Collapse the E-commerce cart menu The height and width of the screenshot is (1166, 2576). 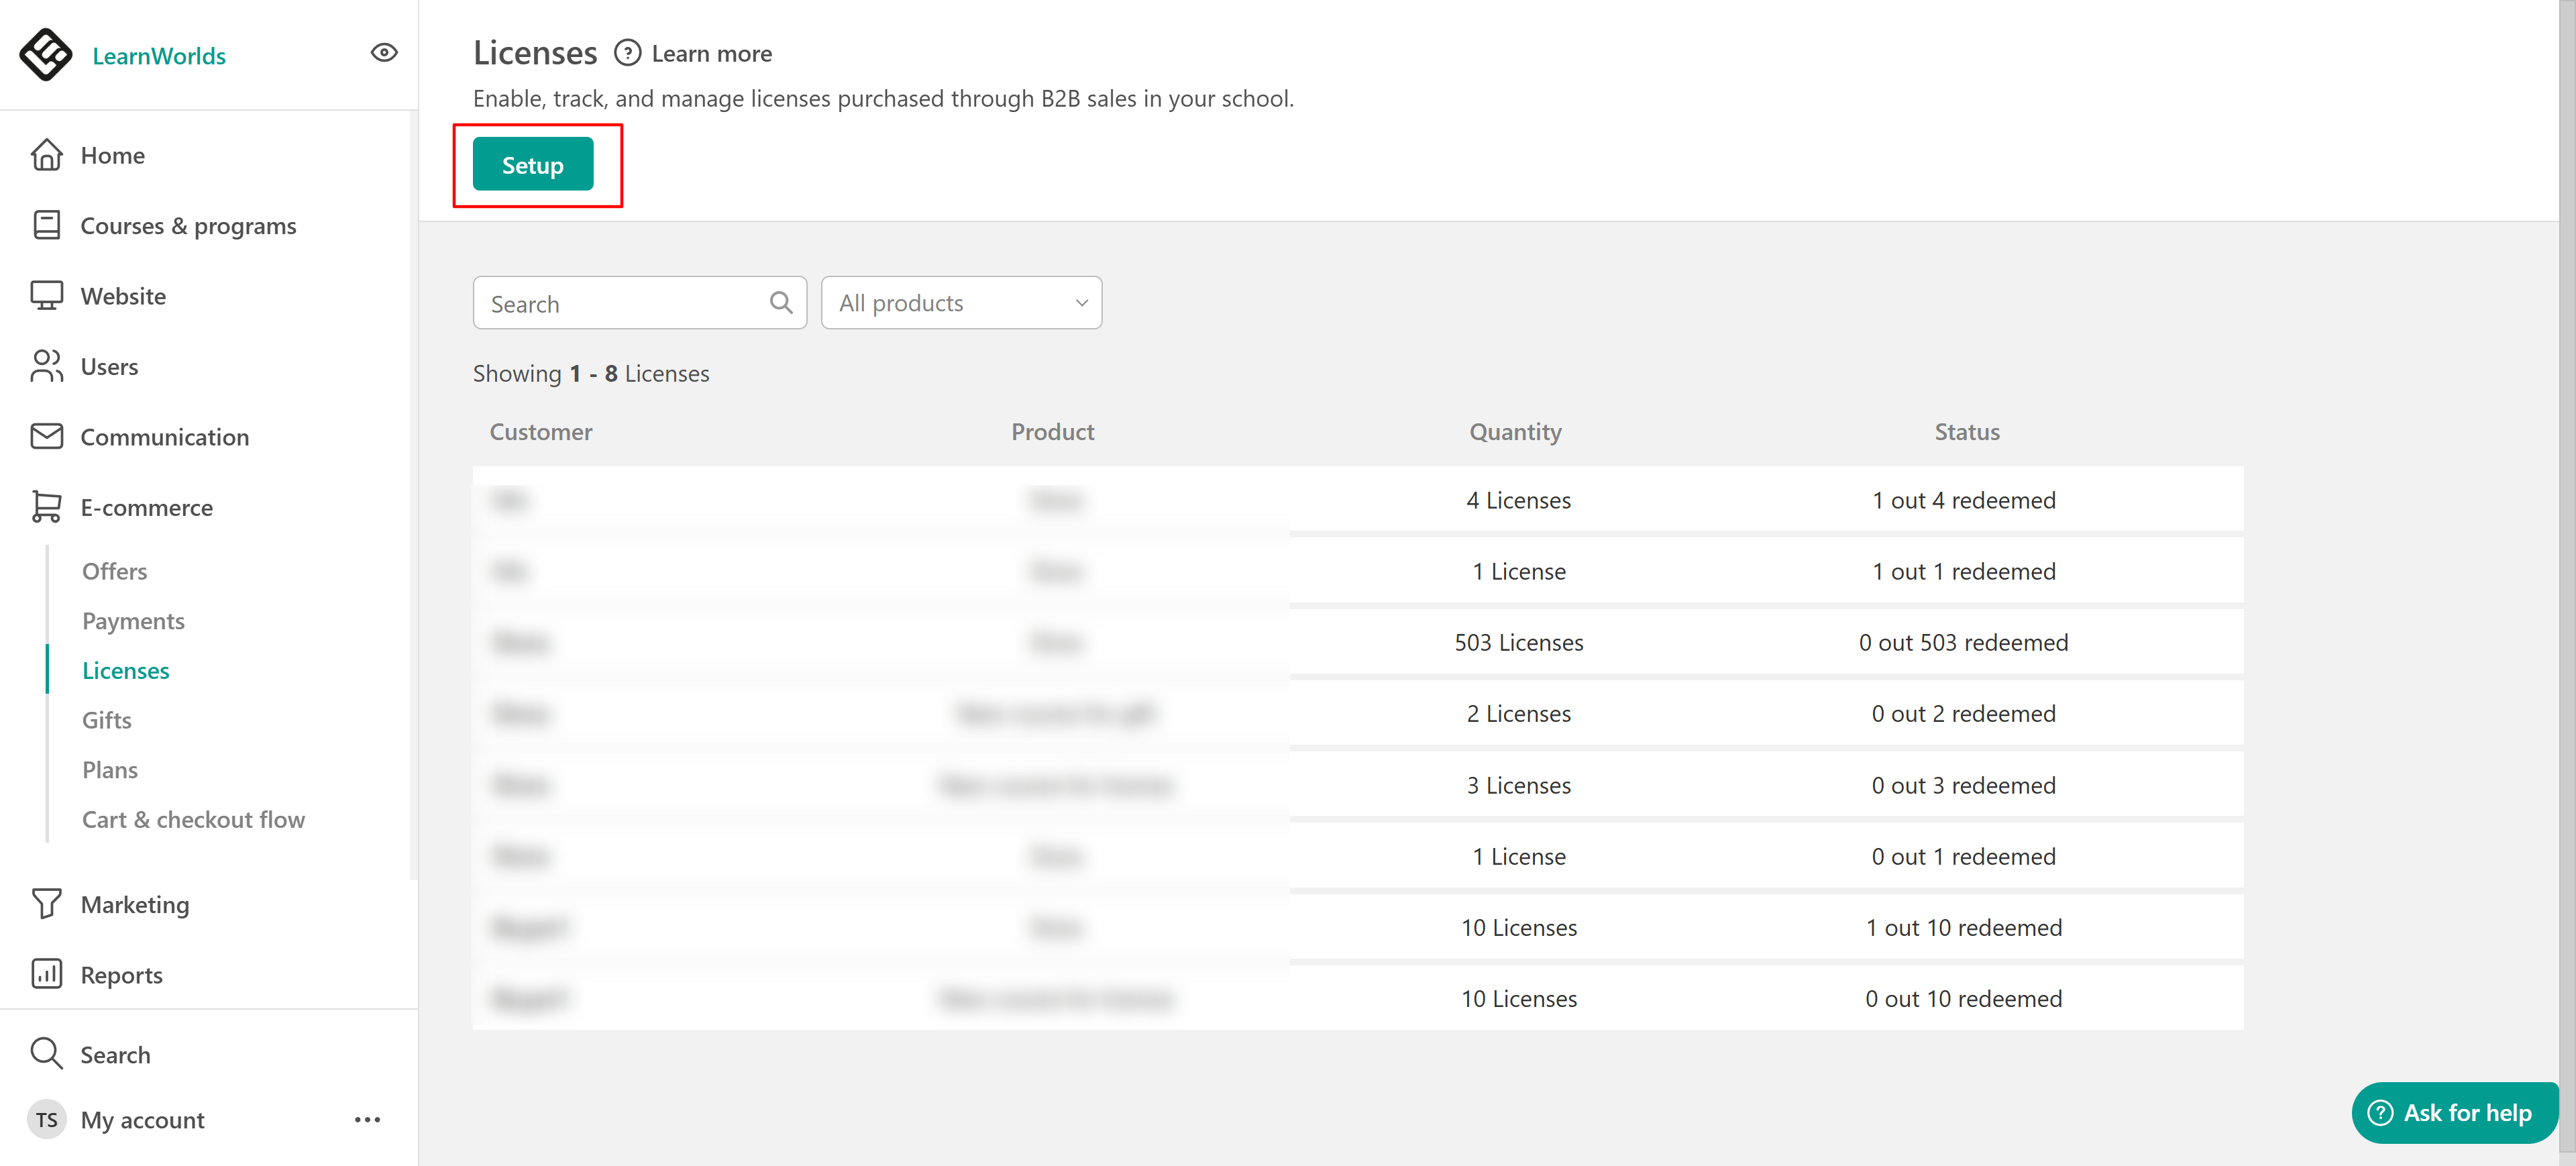[46, 507]
